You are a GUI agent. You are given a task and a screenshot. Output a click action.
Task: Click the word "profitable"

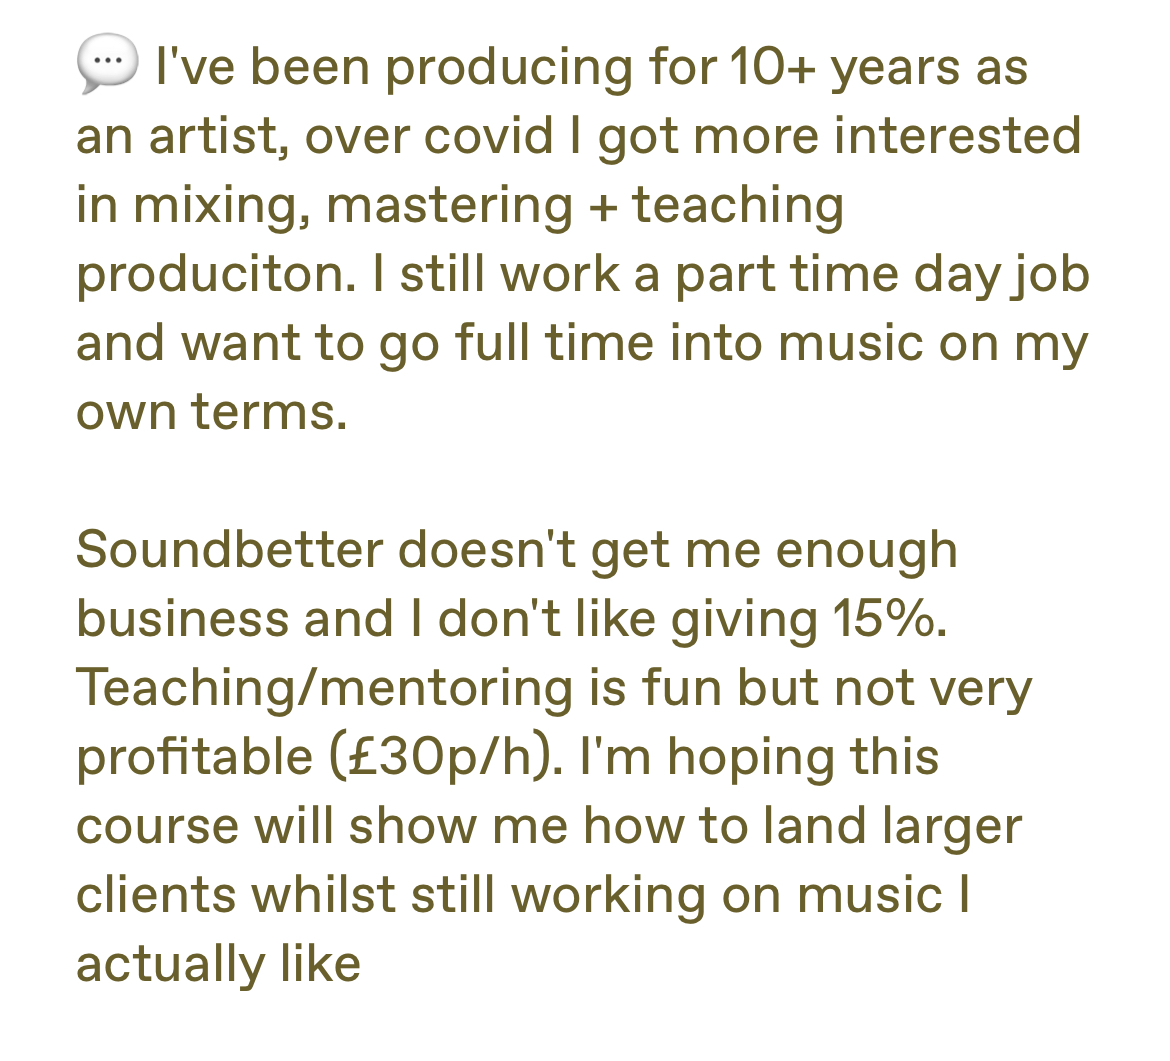[195, 757]
